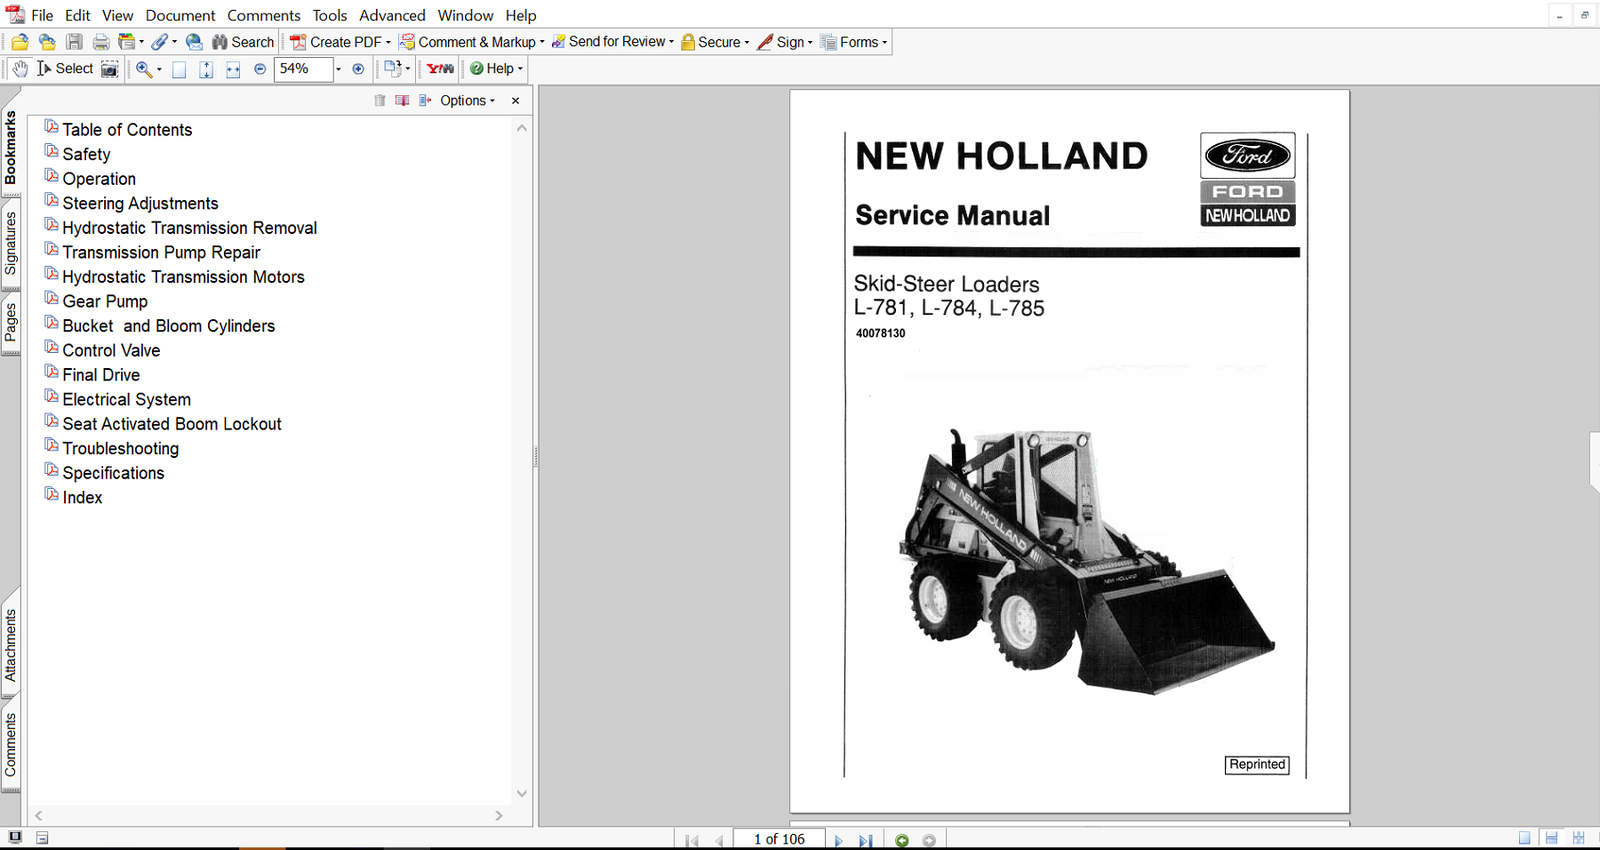Screen dimensions: 1600x850
Task: Open the binoculars Search tool
Action: tap(243, 42)
